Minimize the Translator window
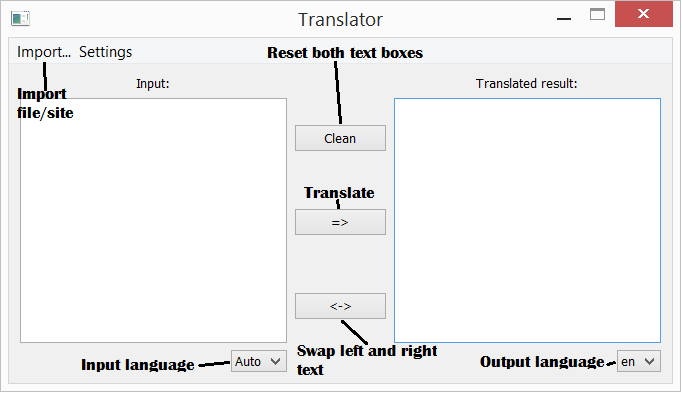Viewport: 682px width, 394px height. 564,19
